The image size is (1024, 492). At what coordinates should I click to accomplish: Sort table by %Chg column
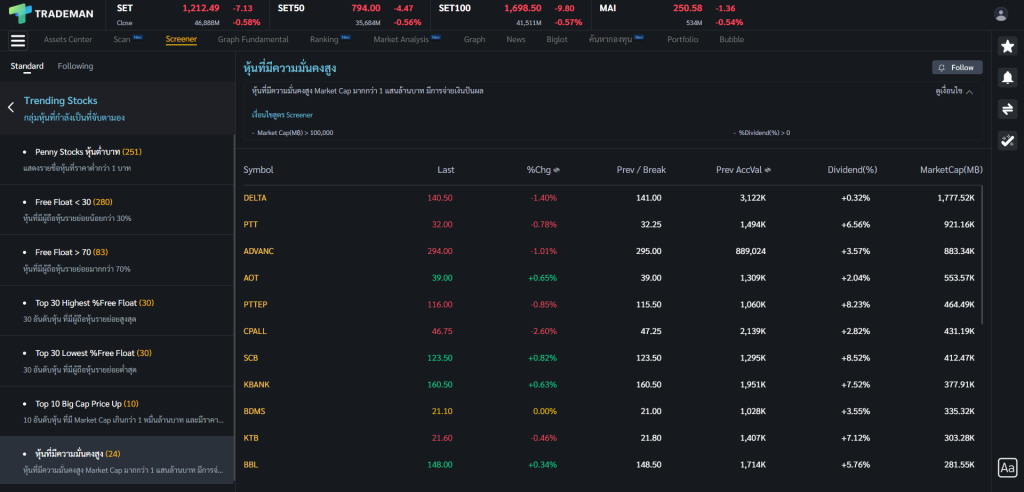tap(542, 170)
